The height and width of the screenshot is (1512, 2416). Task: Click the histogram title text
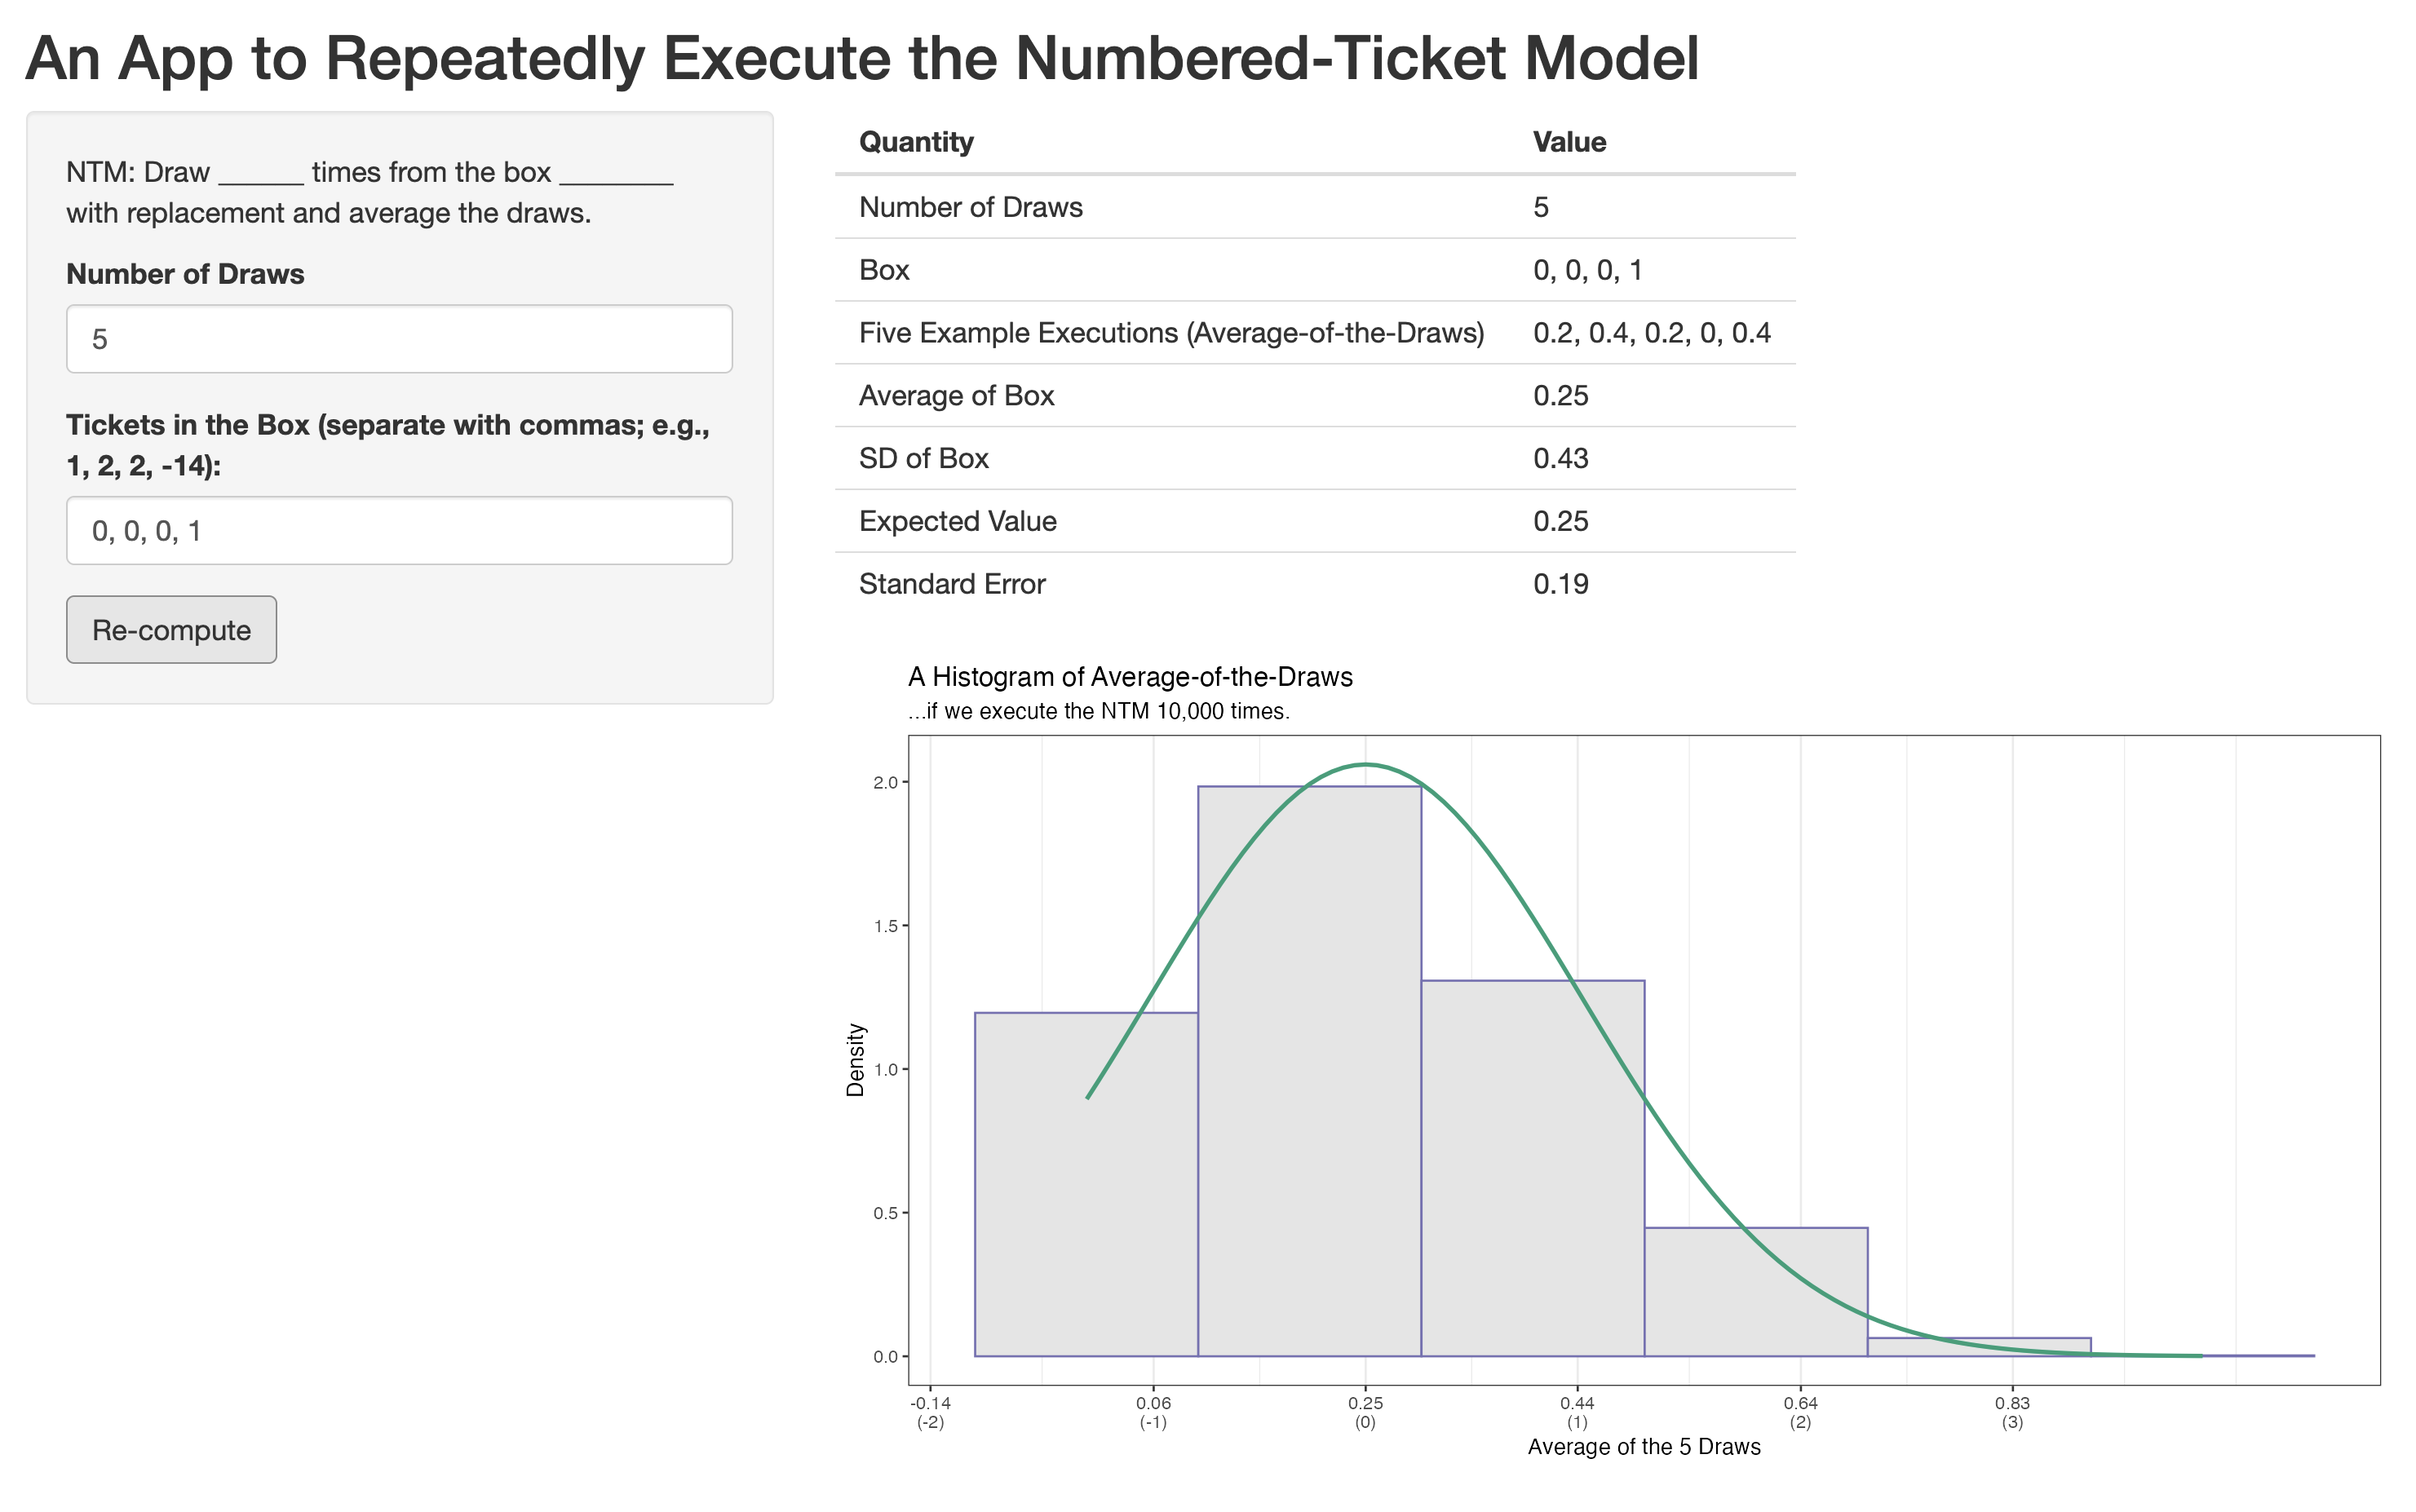[x=1130, y=677]
